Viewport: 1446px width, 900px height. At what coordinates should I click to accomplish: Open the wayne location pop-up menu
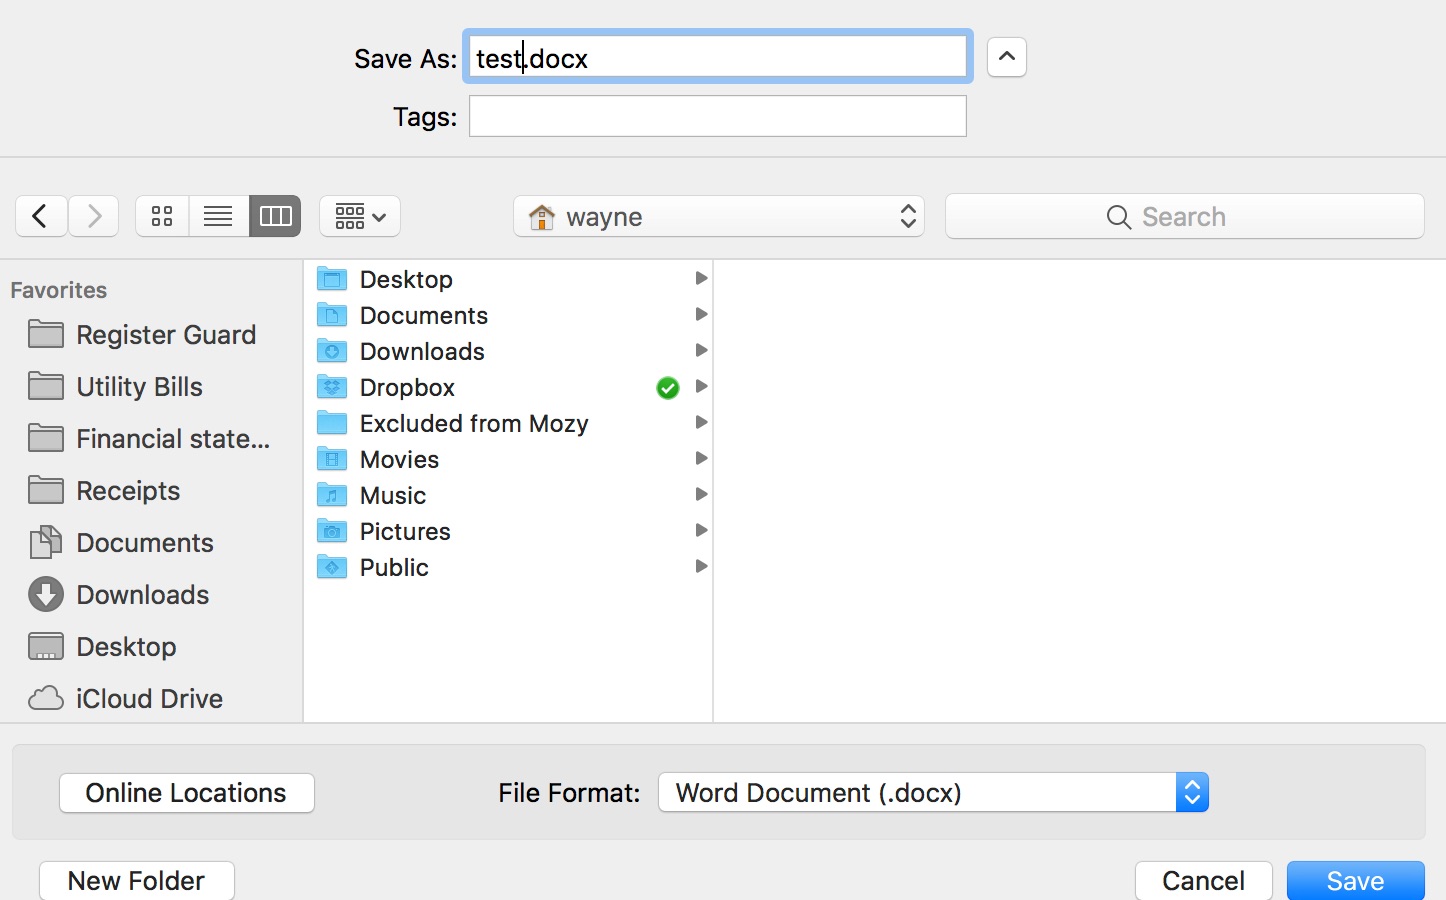pos(719,216)
